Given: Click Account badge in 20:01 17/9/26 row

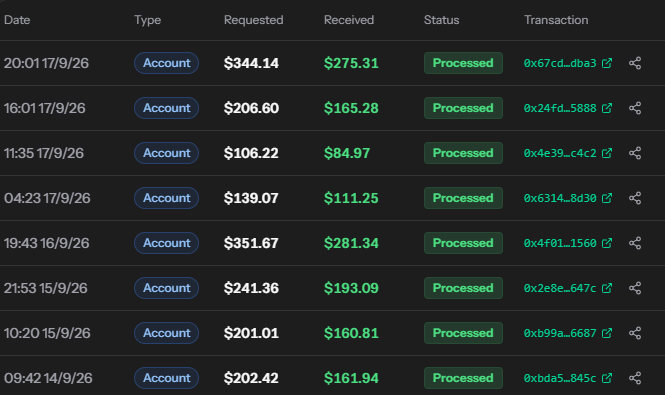Looking at the screenshot, I should [166, 63].
